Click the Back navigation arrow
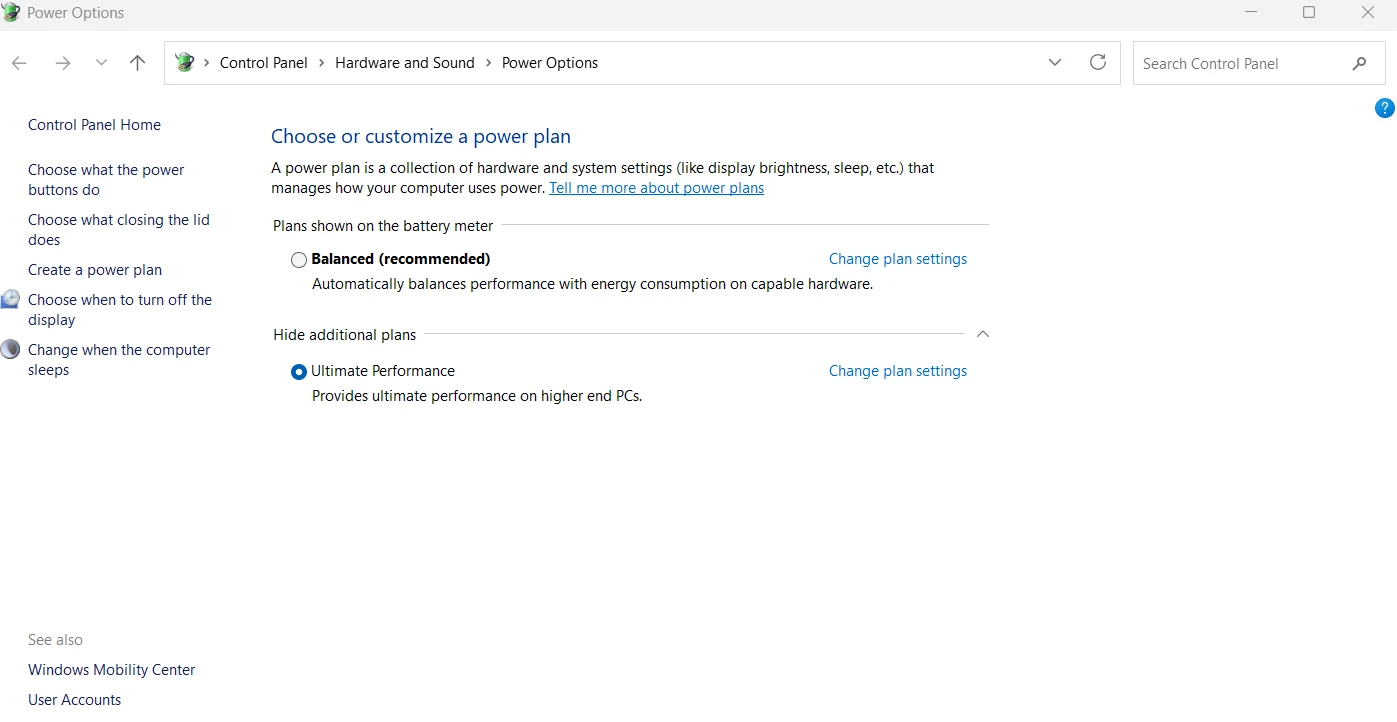Viewport: 1397px width, 722px height. click(19, 63)
